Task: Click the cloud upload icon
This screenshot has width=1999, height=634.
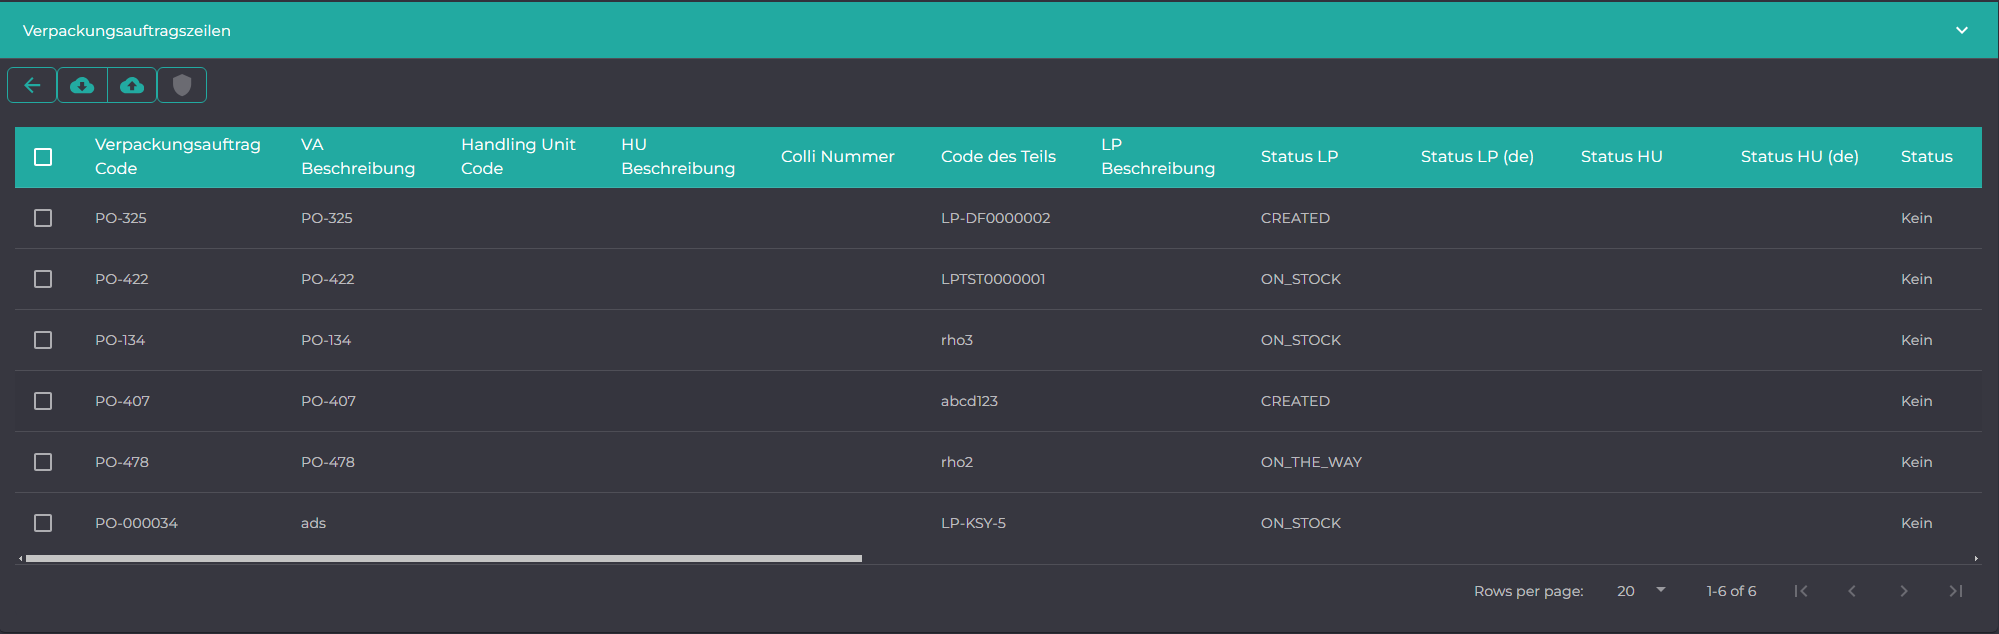Action: pyautogui.click(x=132, y=85)
